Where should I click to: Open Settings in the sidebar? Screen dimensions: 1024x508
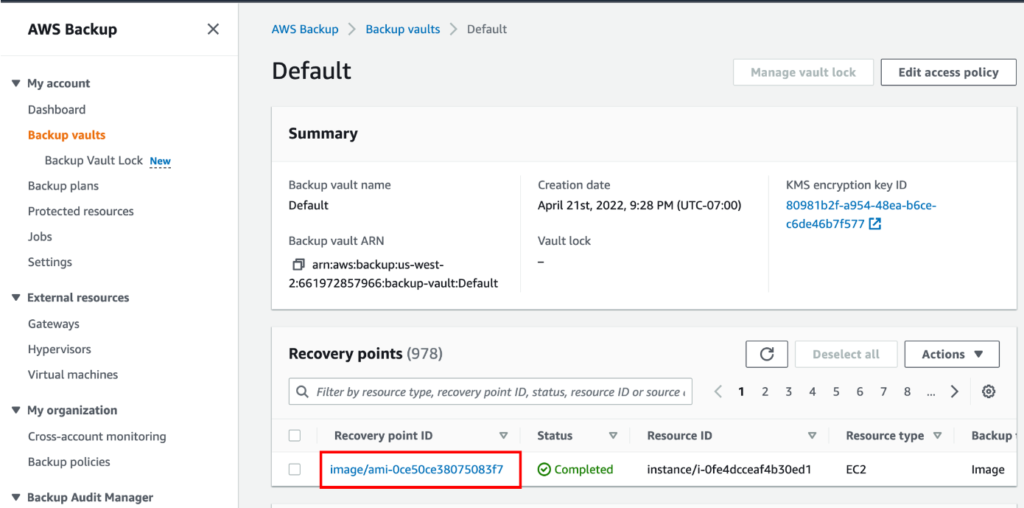click(x=50, y=262)
